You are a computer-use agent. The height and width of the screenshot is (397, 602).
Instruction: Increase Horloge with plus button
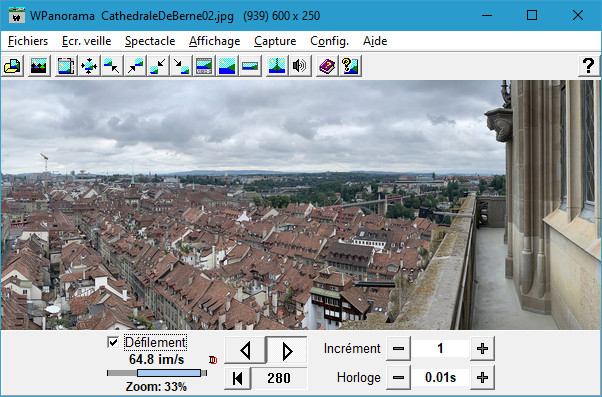pyautogui.click(x=482, y=378)
